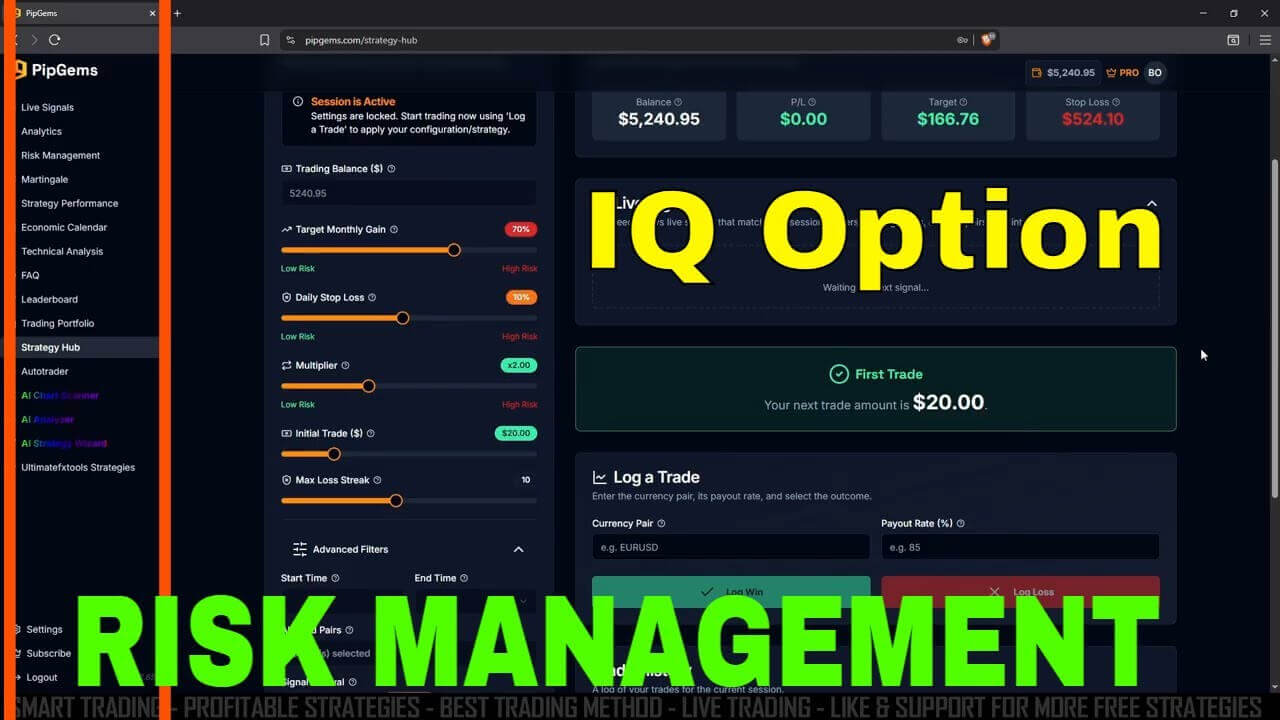
Task: Click the PipGems logo text
Action: tap(64, 70)
